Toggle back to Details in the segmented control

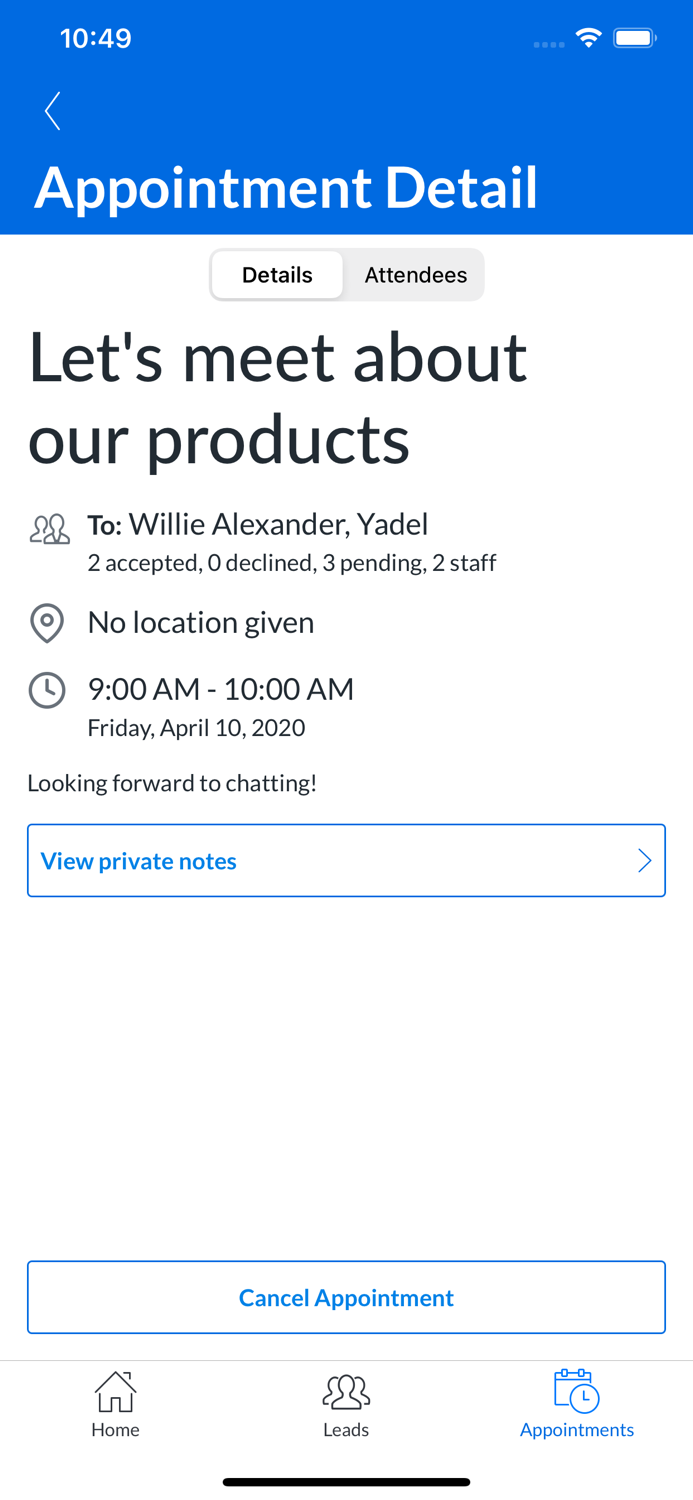coord(277,274)
